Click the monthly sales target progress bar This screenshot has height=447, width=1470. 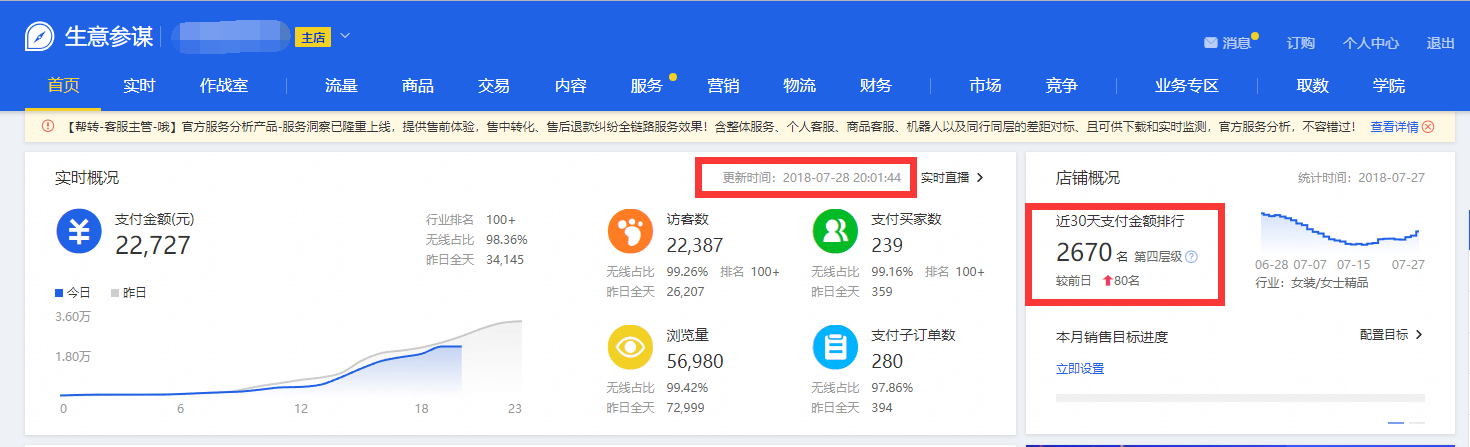1240,398
